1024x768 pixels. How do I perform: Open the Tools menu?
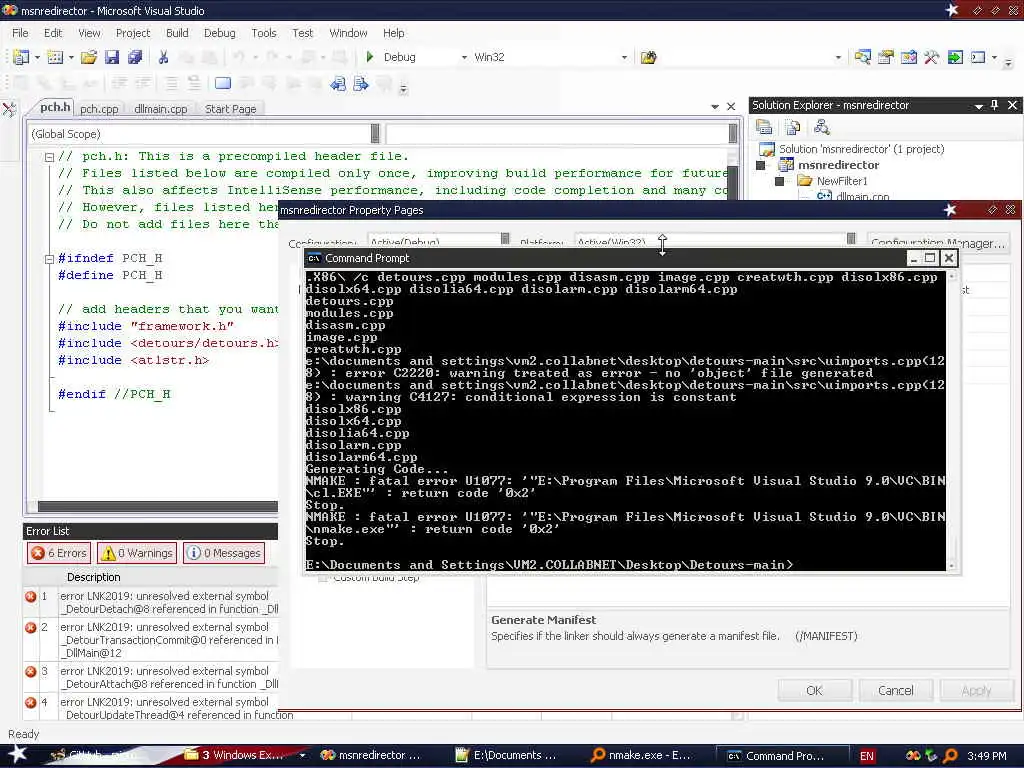[x=264, y=33]
